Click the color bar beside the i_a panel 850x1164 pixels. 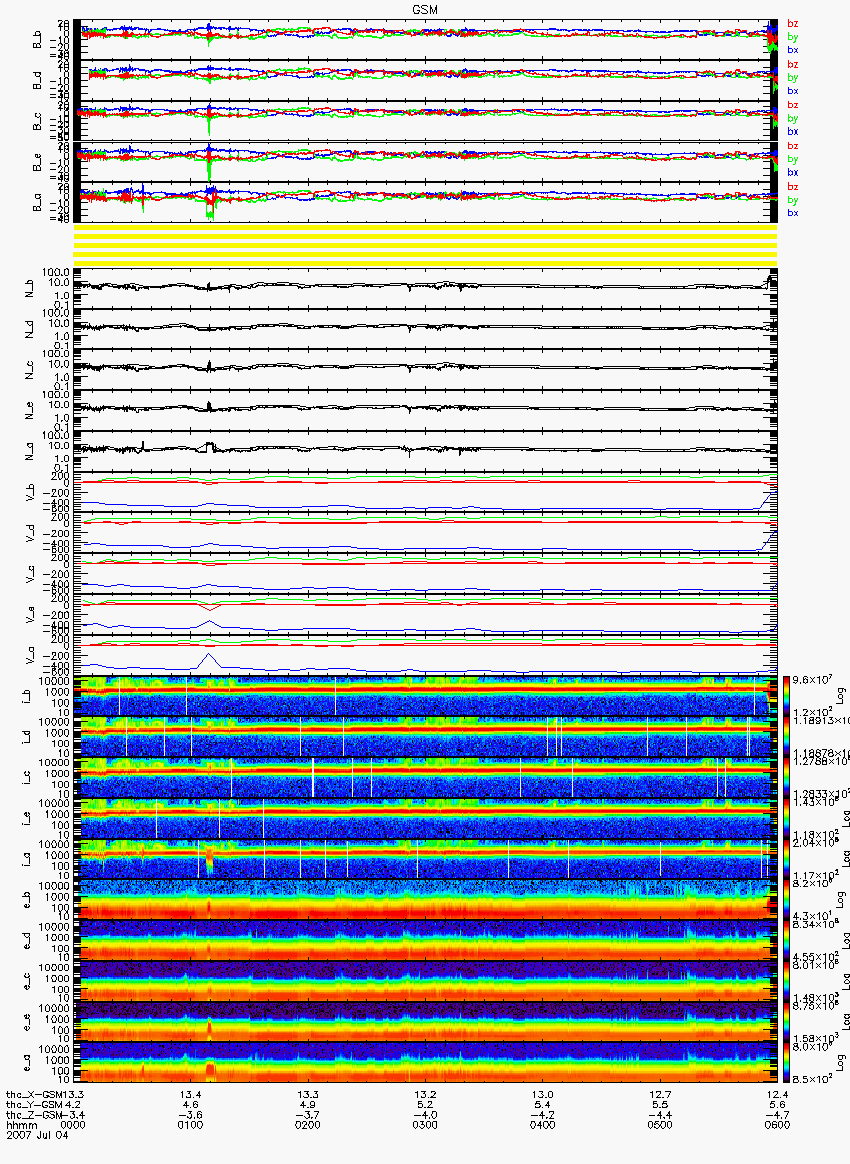pyautogui.click(x=785, y=860)
